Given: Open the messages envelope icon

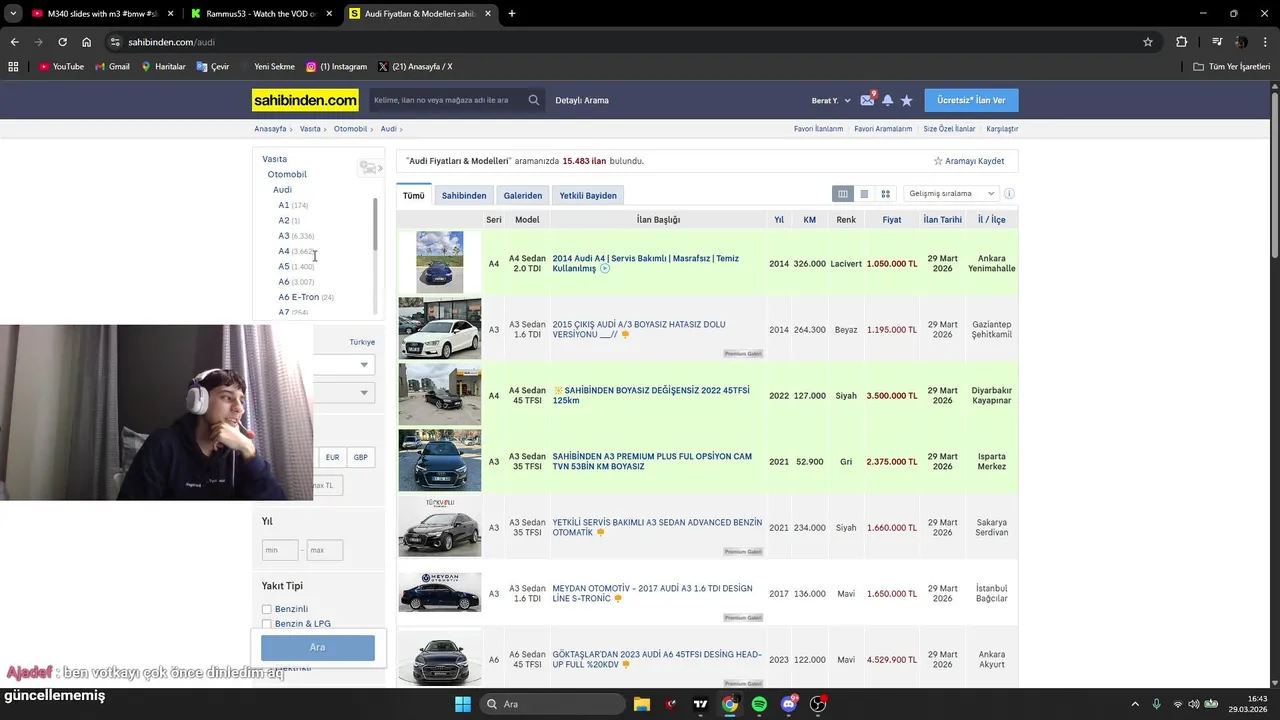Looking at the screenshot, I should tap(867, 100).
